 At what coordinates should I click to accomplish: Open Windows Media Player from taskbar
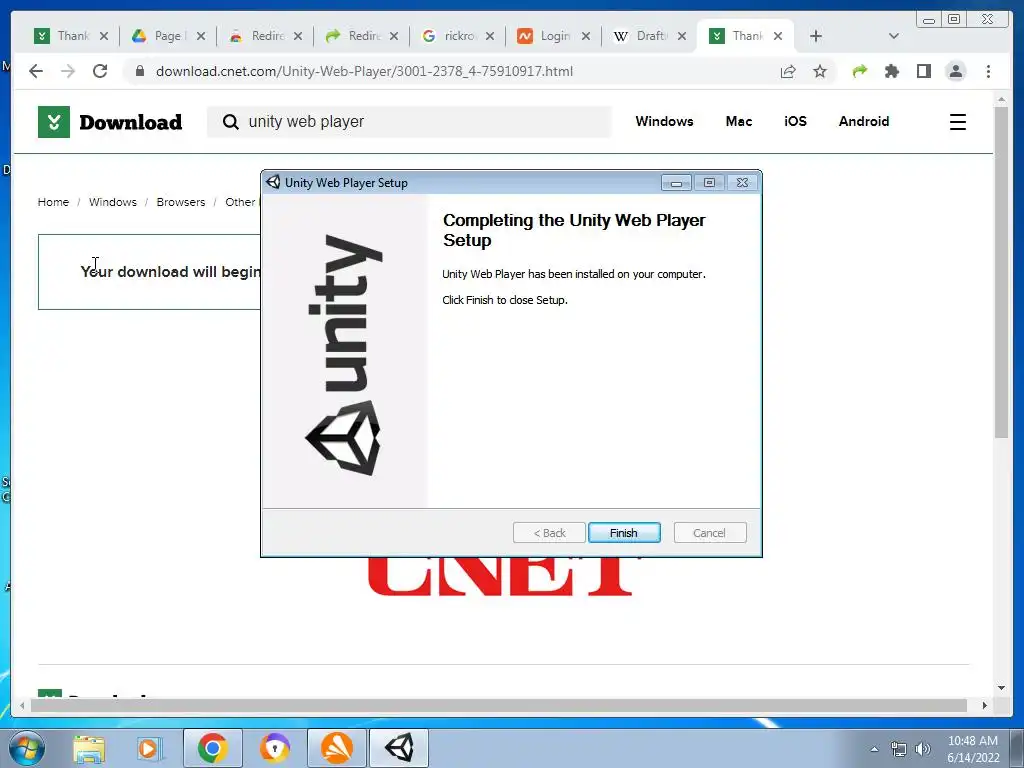[x=150, y=748]
